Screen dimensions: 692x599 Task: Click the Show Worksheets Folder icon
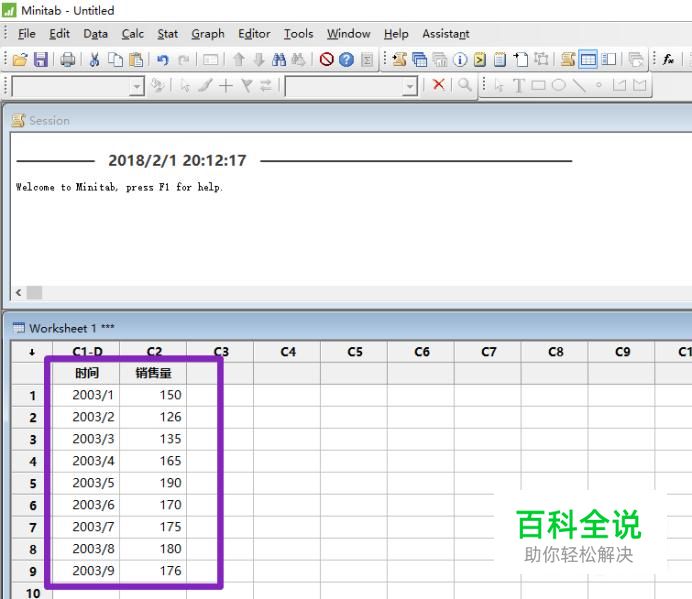pyautogui.click(x=420, y=59)
